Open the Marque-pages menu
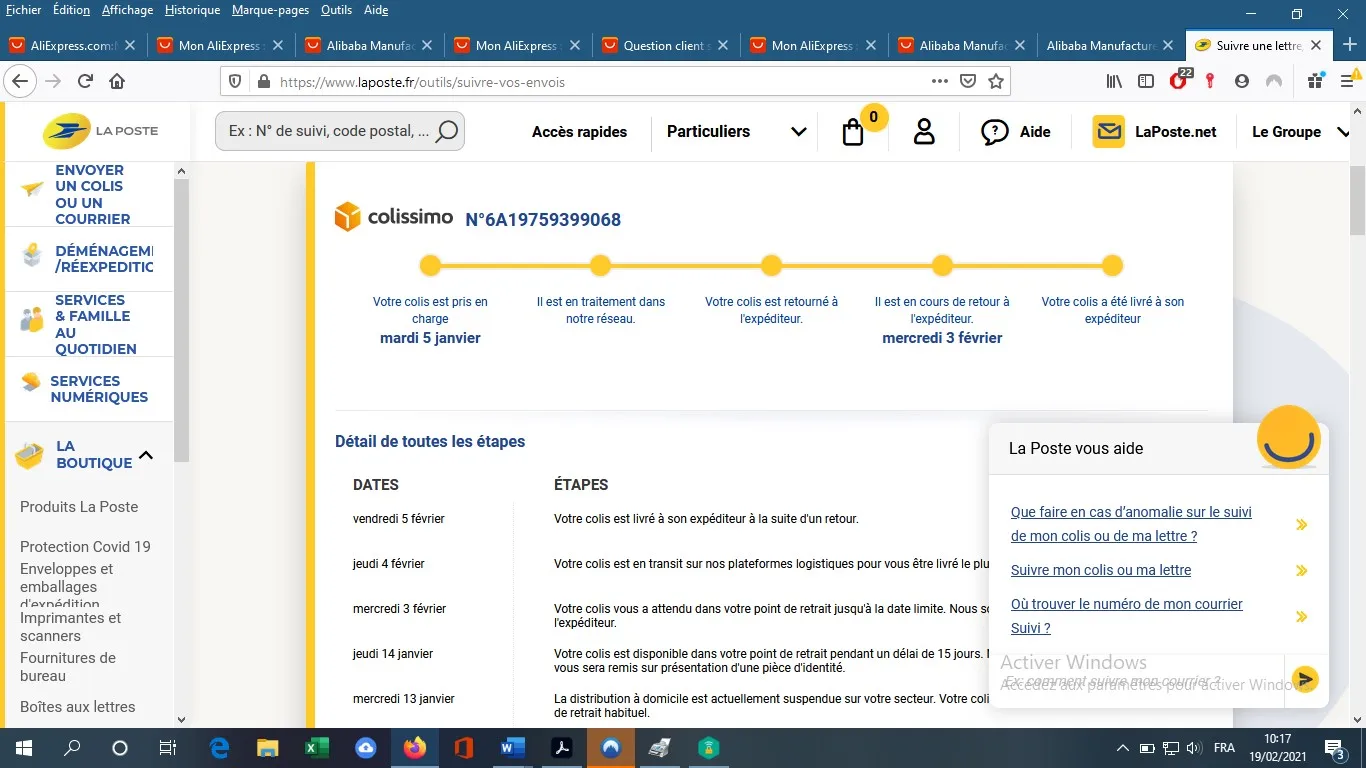Viewport: 1366px width, 768px height. (270, 10)
